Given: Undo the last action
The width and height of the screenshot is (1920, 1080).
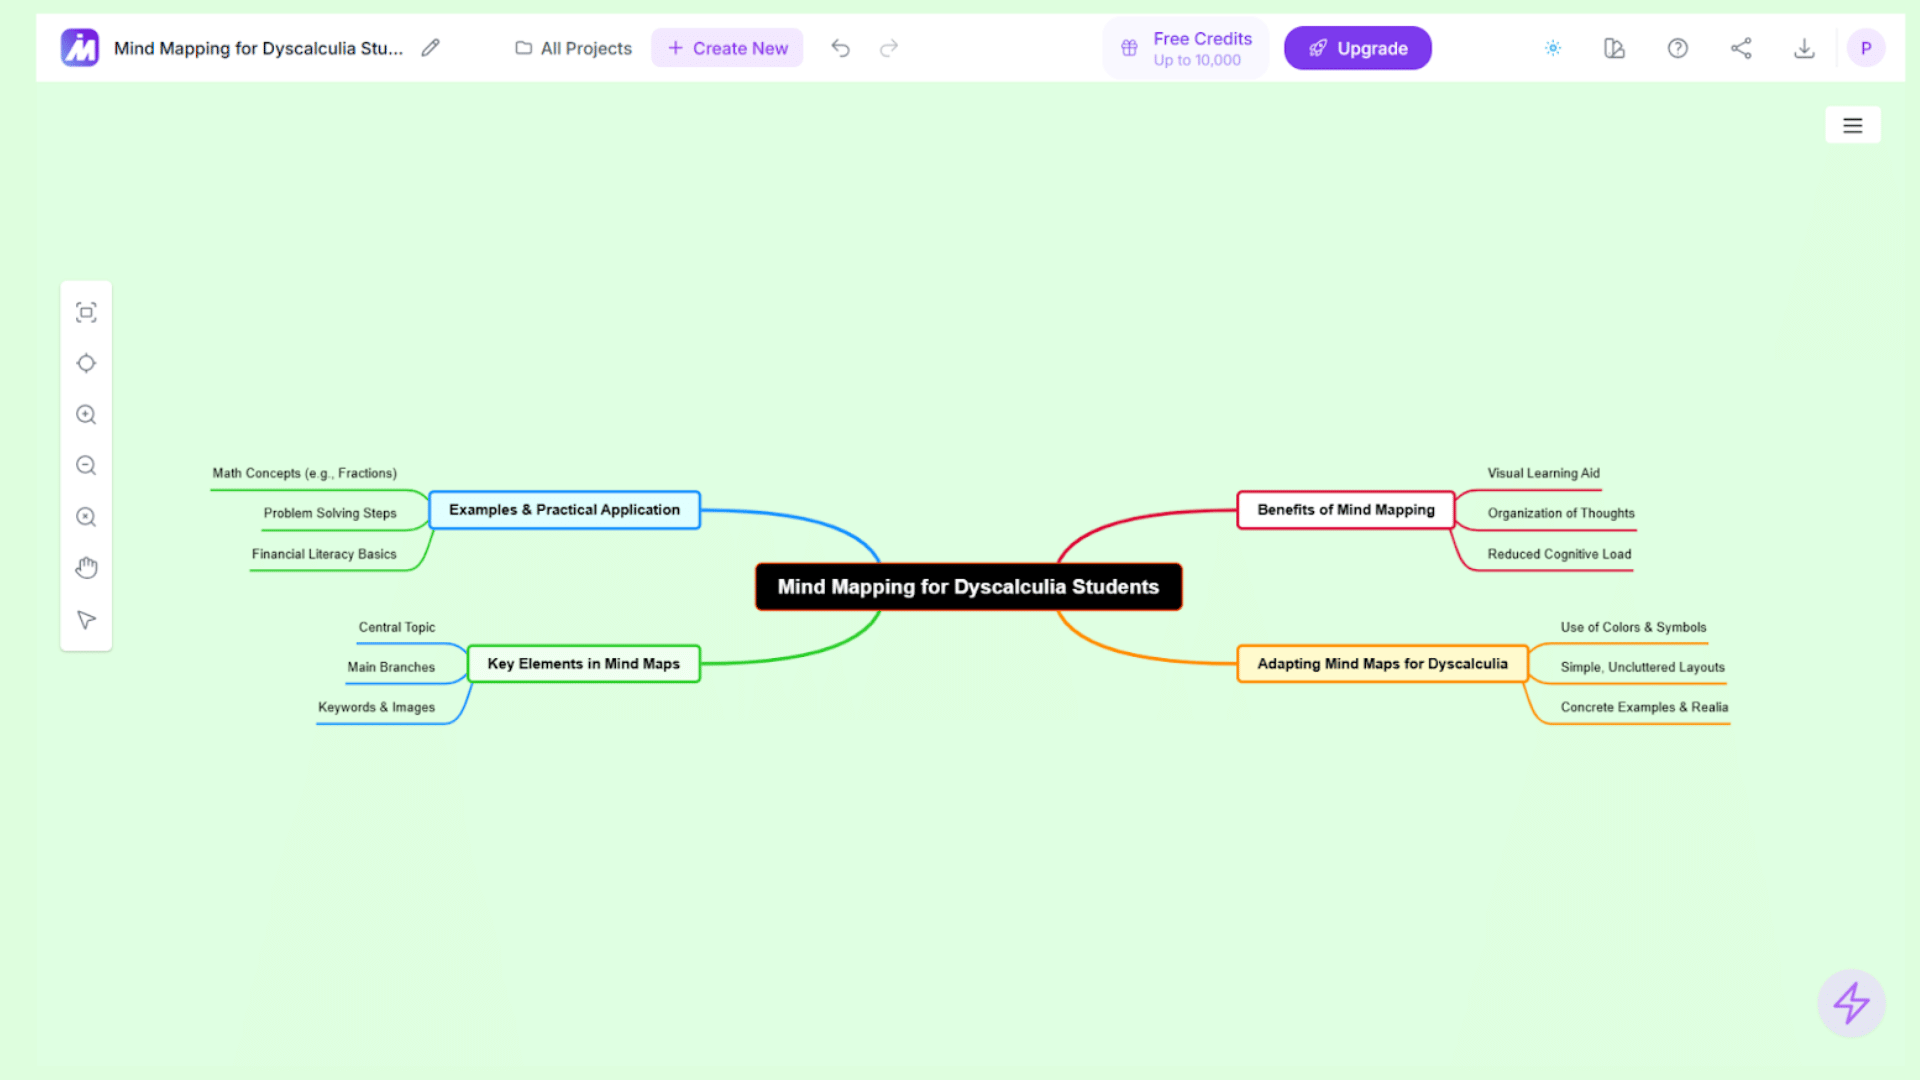Looking at the screenshot, I should (x=840, y=48).
